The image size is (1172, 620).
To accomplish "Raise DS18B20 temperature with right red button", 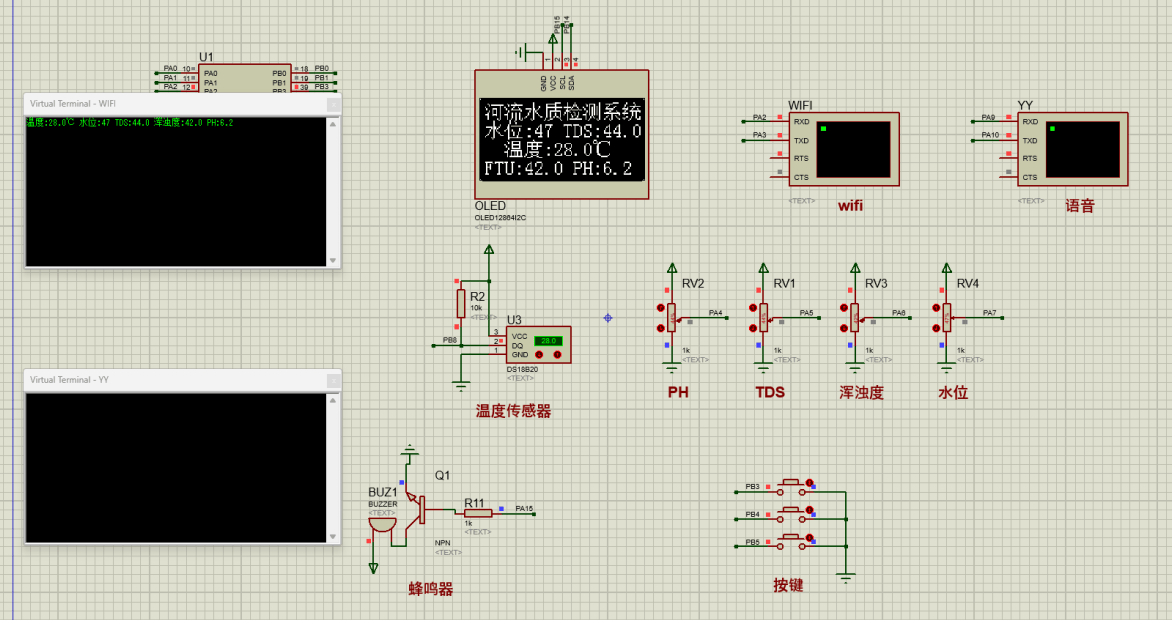I will click(557, 354).
